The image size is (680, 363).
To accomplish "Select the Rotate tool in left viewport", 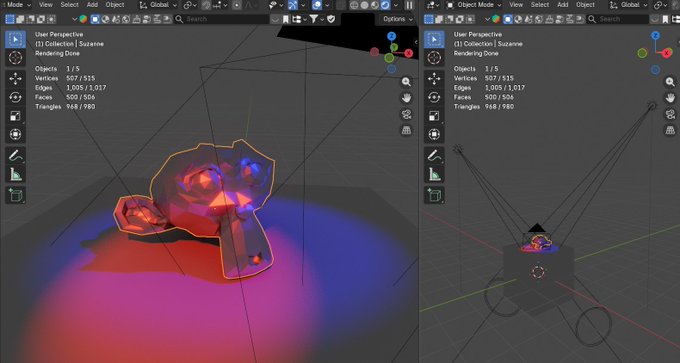I will (15, 97).
